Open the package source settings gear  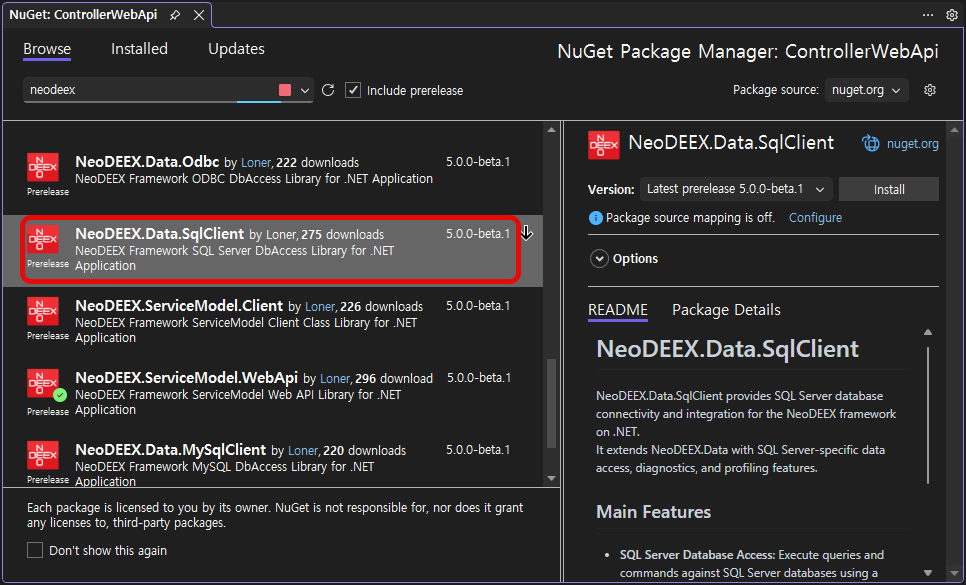coord(930,90)
